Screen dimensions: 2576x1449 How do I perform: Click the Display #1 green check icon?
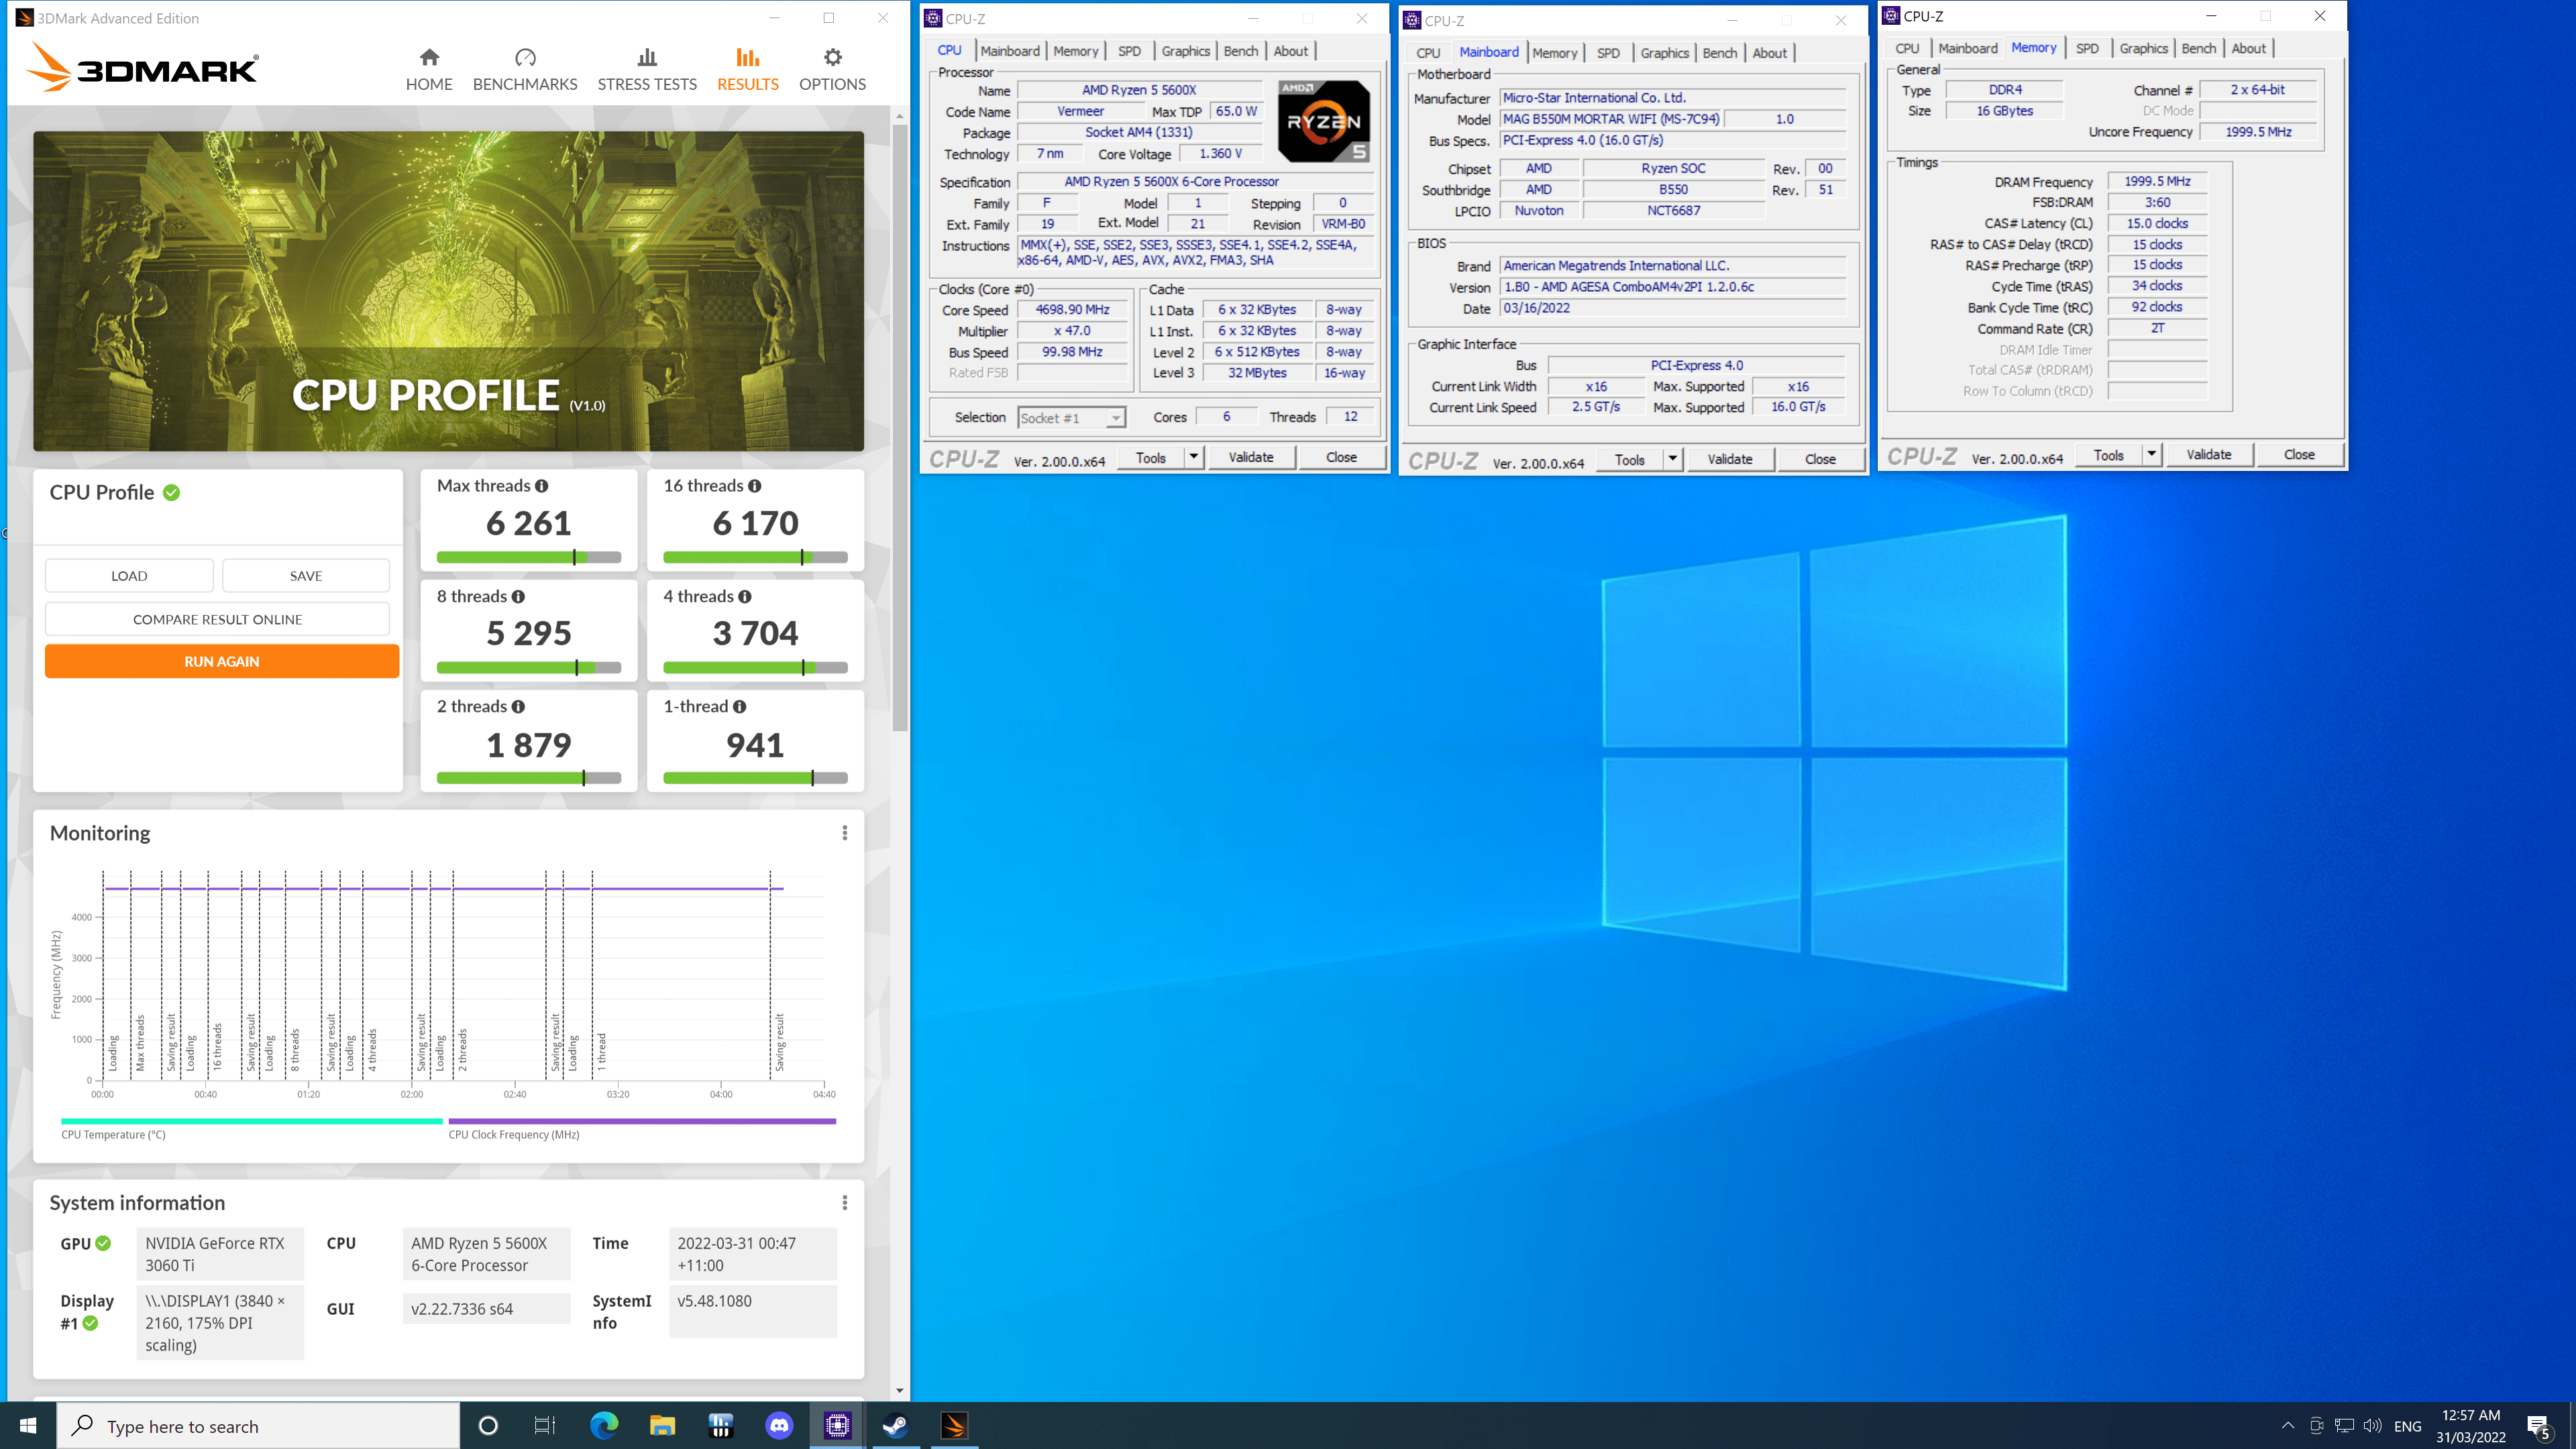click(x=90, y=1323)
